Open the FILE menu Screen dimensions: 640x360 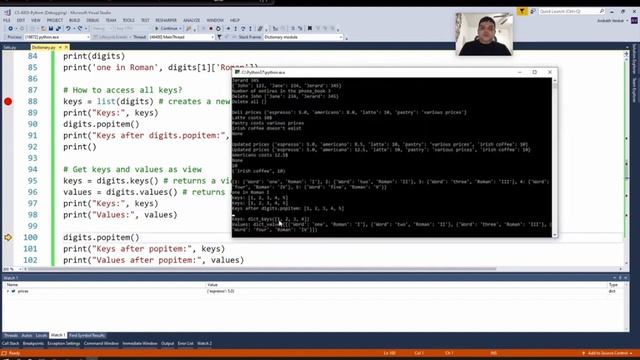pyautogui.click(x=7, y=20)
